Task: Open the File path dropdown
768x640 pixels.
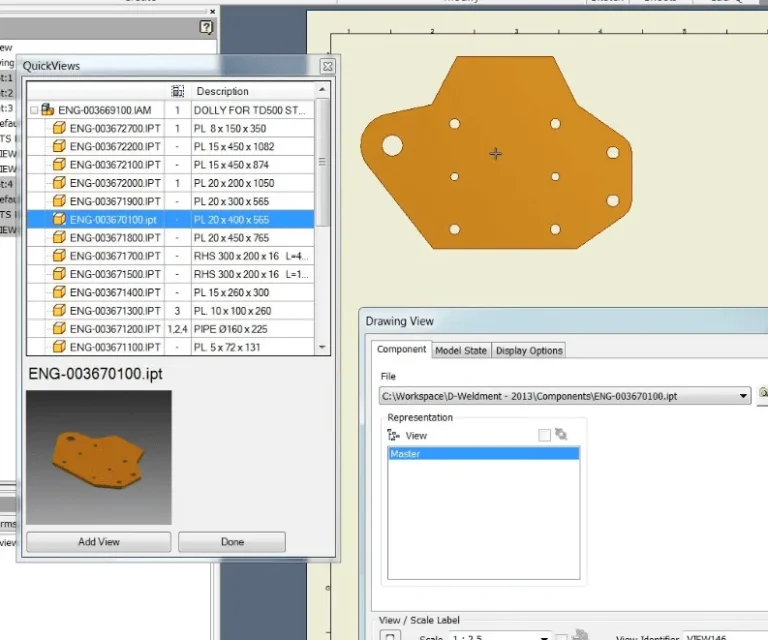Action: pyautogui.click(x=743, y=396)
